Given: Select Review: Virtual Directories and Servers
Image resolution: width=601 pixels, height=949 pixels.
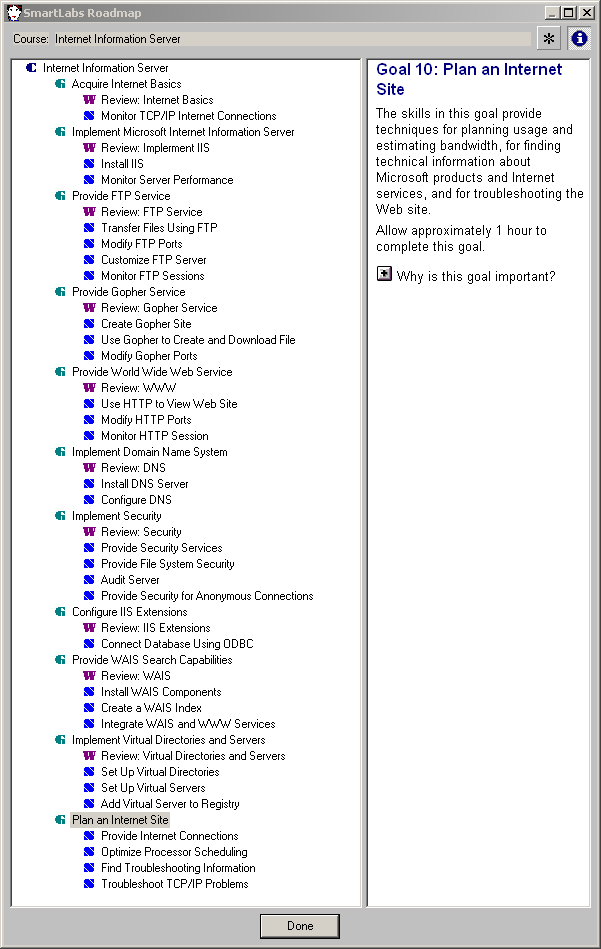Looking at the screenshot, I should coord(193,755).
